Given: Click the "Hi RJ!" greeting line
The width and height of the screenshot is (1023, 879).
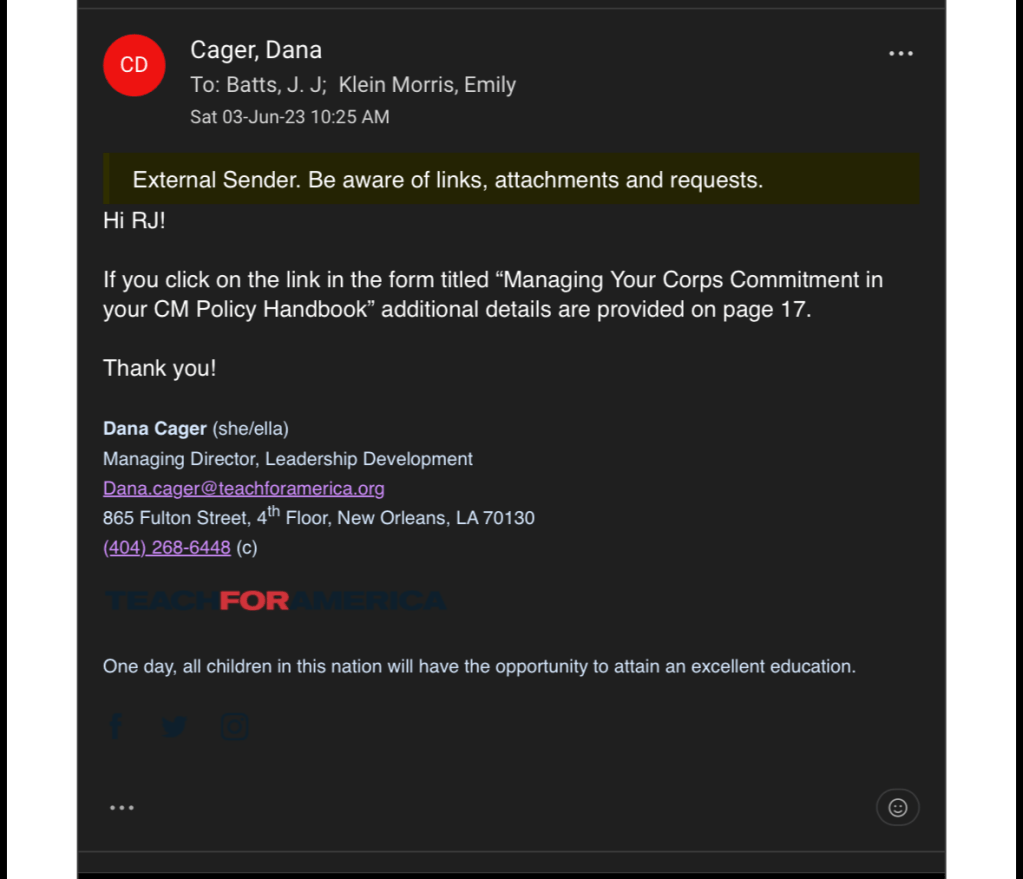Looking at the screenshot, I should (x=134, y=221).
